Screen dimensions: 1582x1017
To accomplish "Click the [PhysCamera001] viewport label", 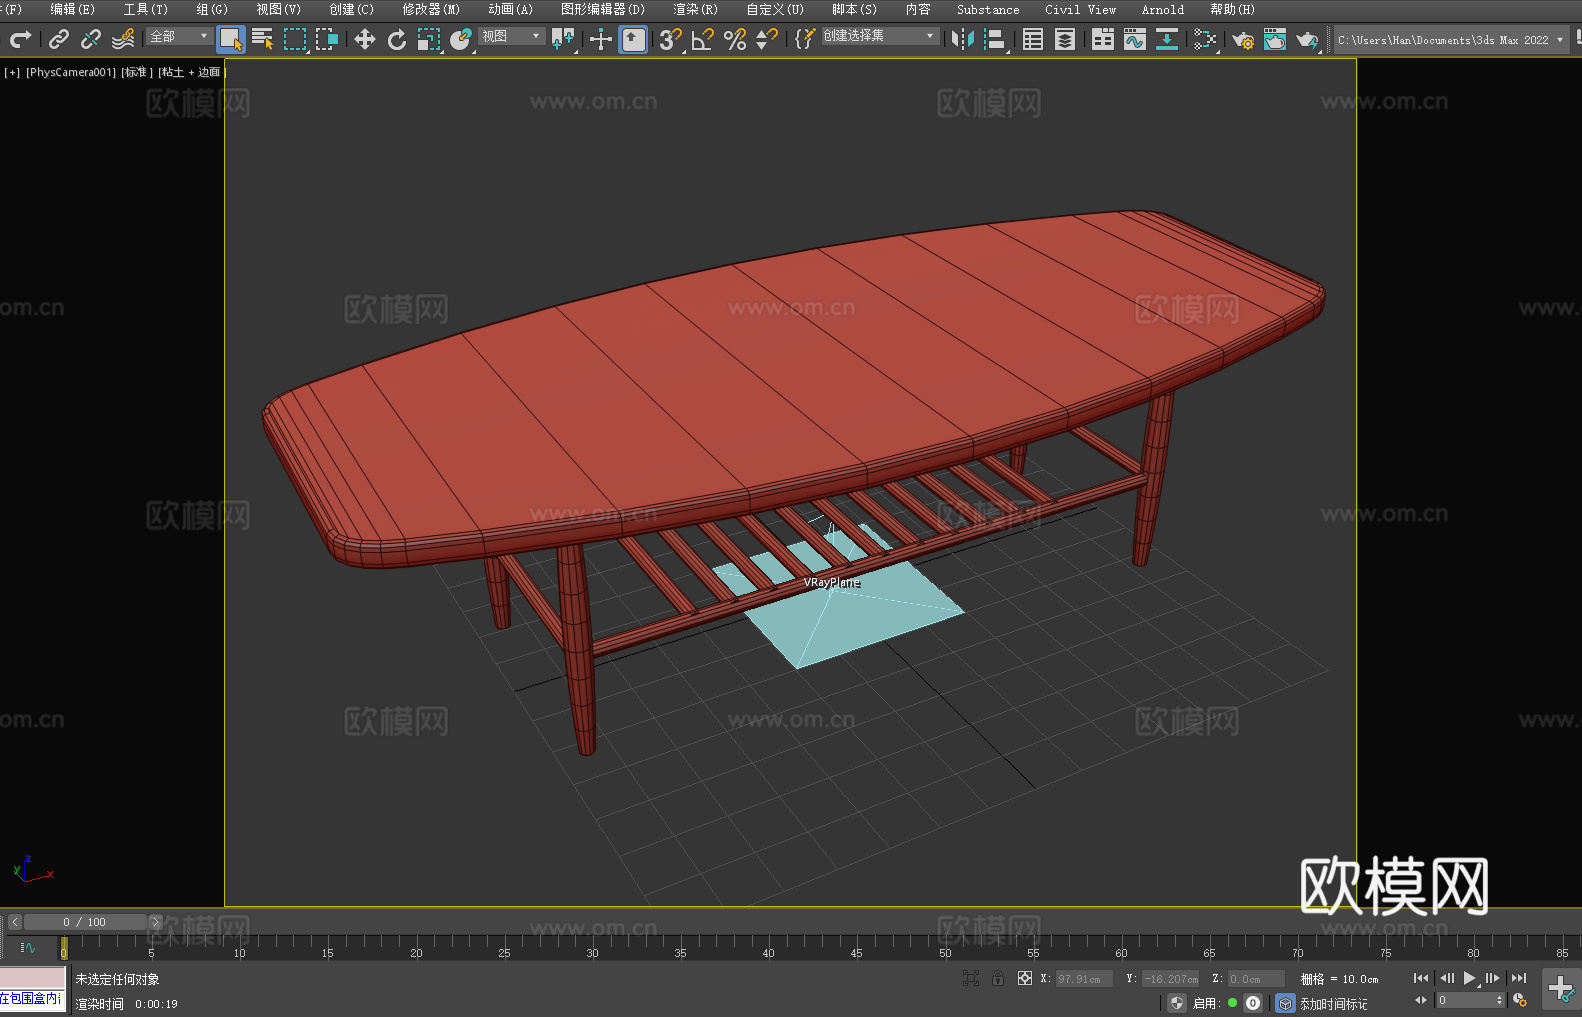I will pyautogui.click(x=71, y=72).
